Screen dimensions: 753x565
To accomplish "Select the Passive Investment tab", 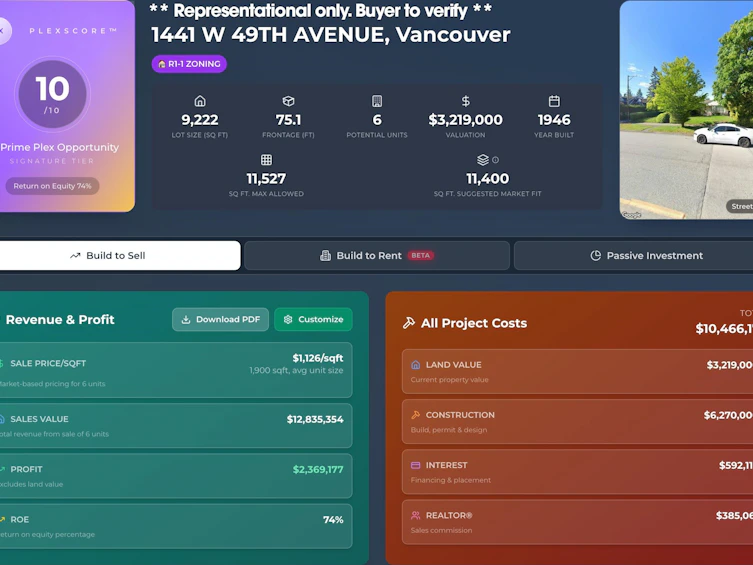I will [x=633, y=255].
